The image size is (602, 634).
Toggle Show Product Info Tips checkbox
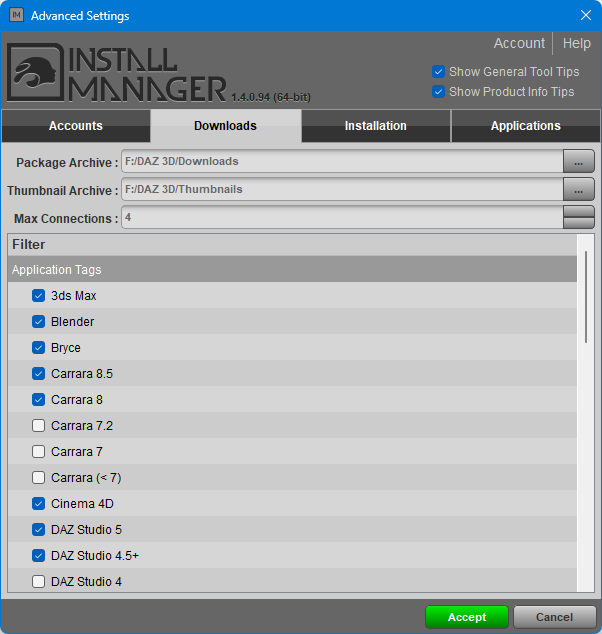click(x=438, y=92)
